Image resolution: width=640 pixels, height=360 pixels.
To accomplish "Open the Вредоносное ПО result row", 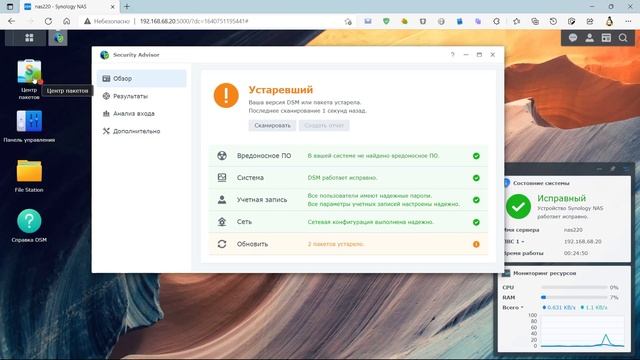I will [348, 156].
